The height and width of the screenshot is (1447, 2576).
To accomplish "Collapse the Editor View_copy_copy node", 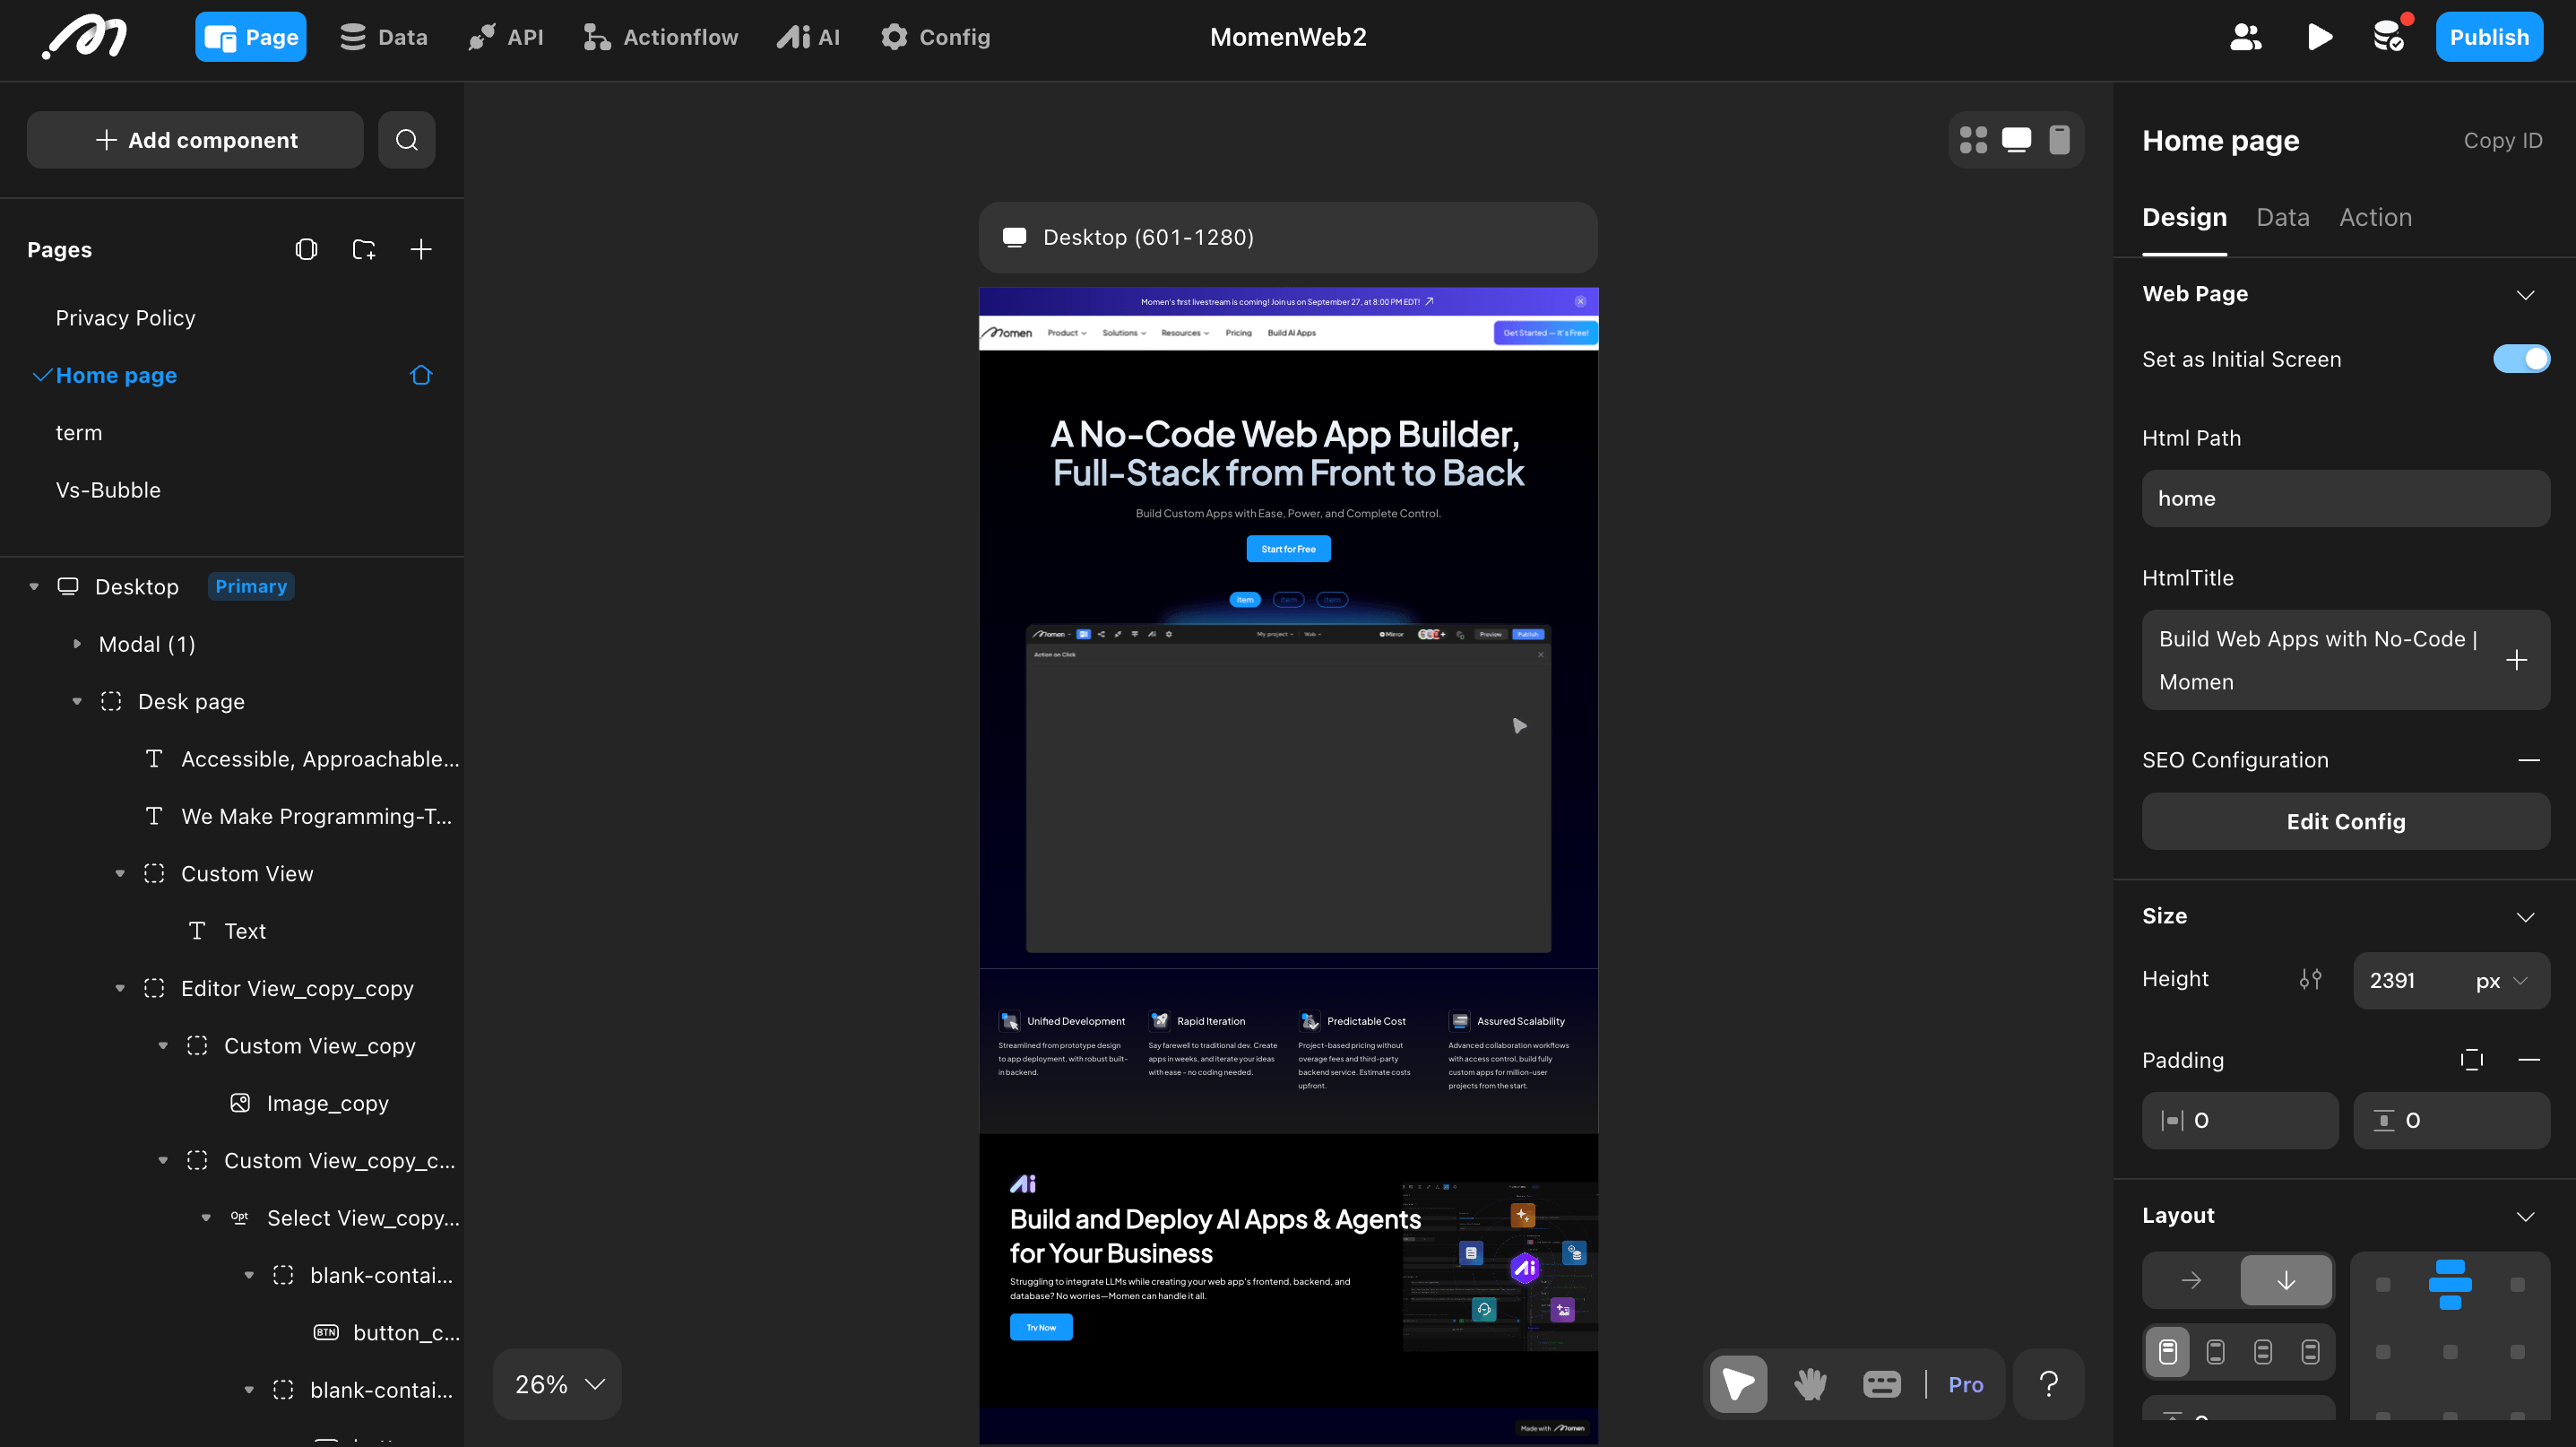I will click(120, 989).
